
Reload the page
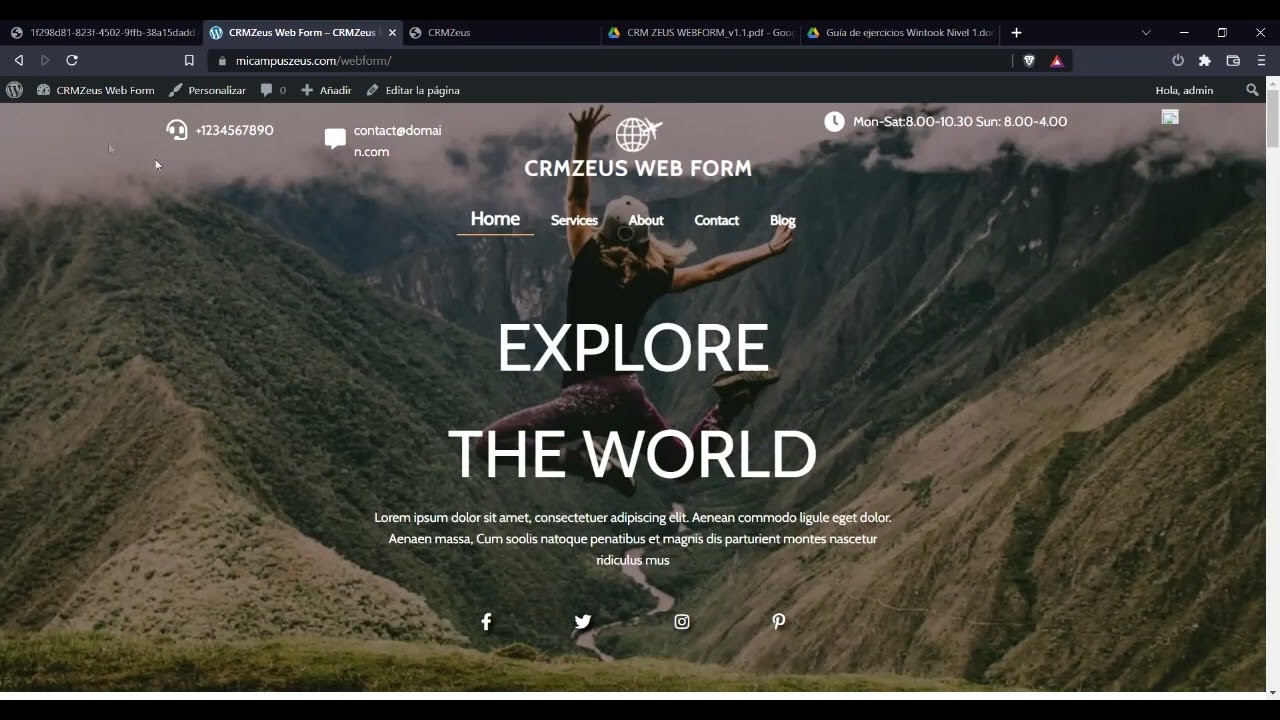click(x=72, y=61)
